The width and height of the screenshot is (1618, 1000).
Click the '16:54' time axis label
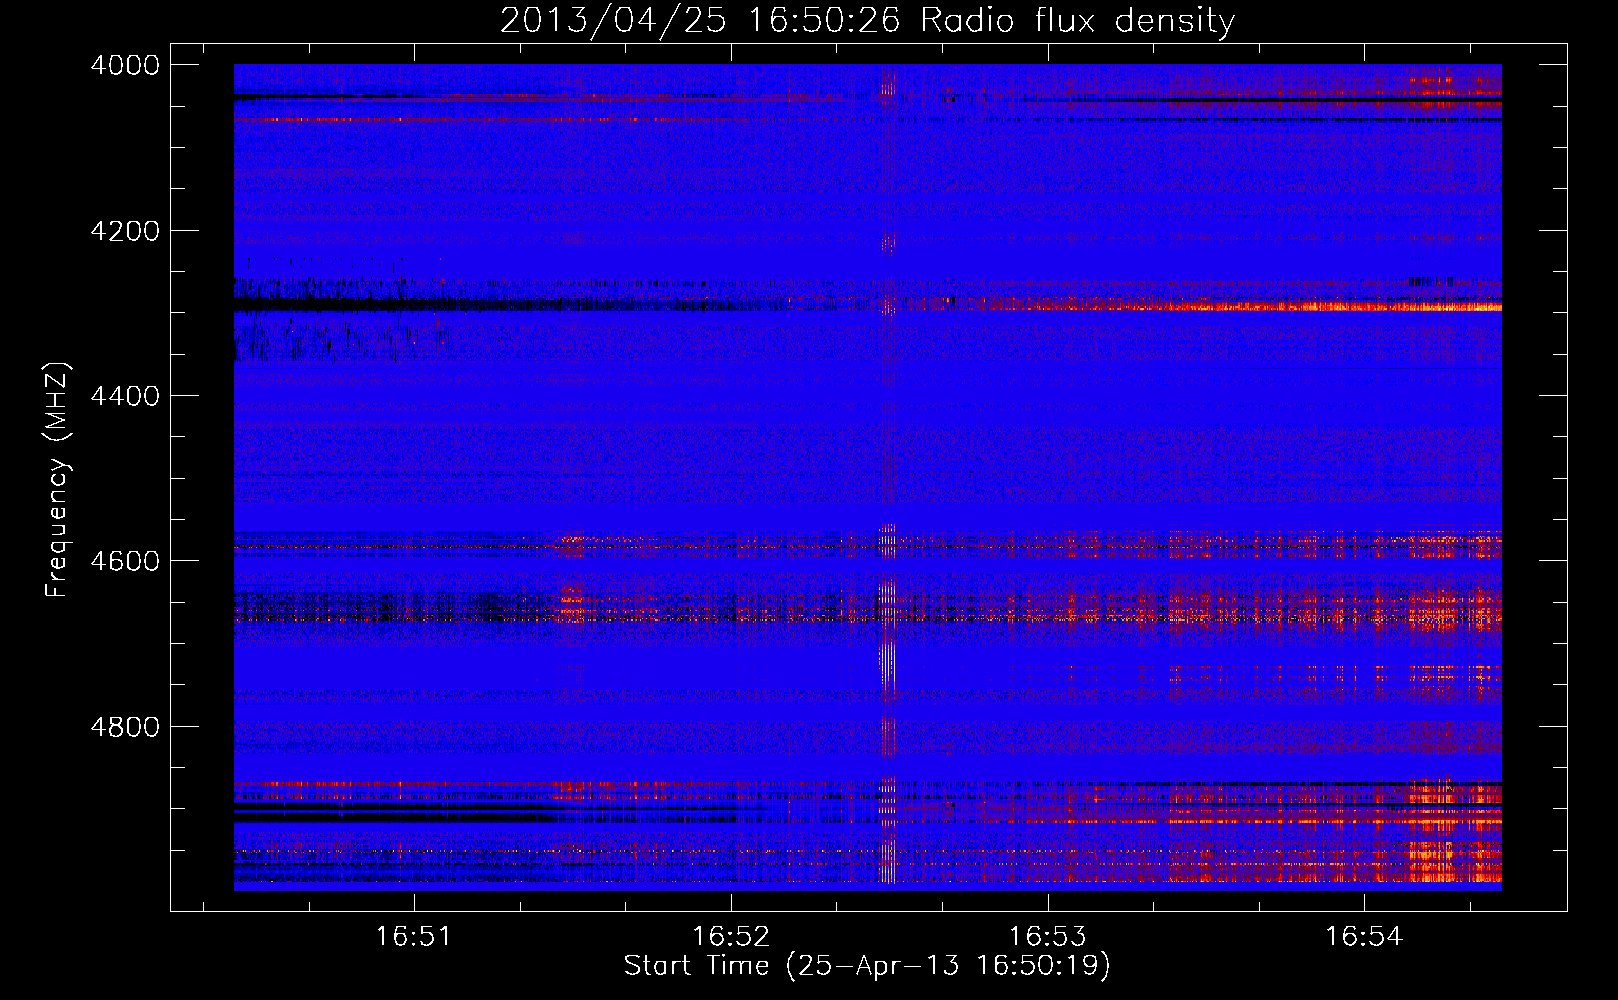[1364, 937]
